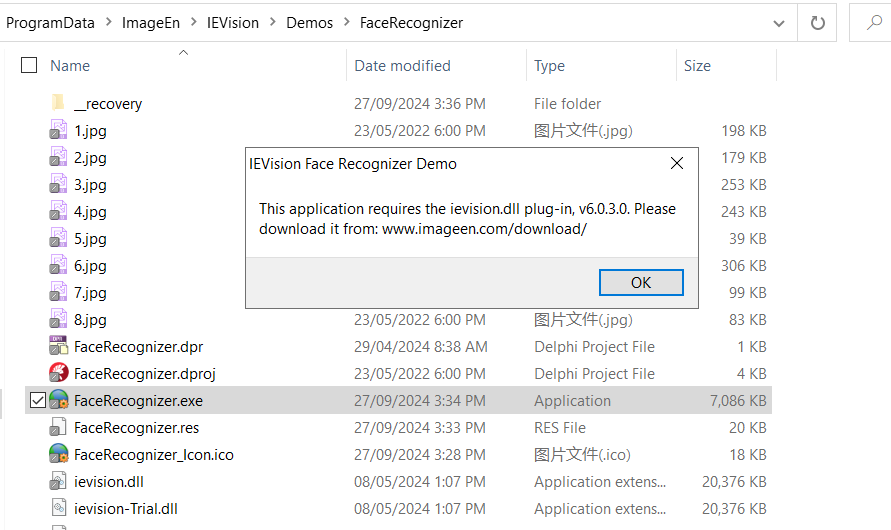Click the ievision.dll file icon
This screenshot has height=530, width=891.
pos(59,481)
